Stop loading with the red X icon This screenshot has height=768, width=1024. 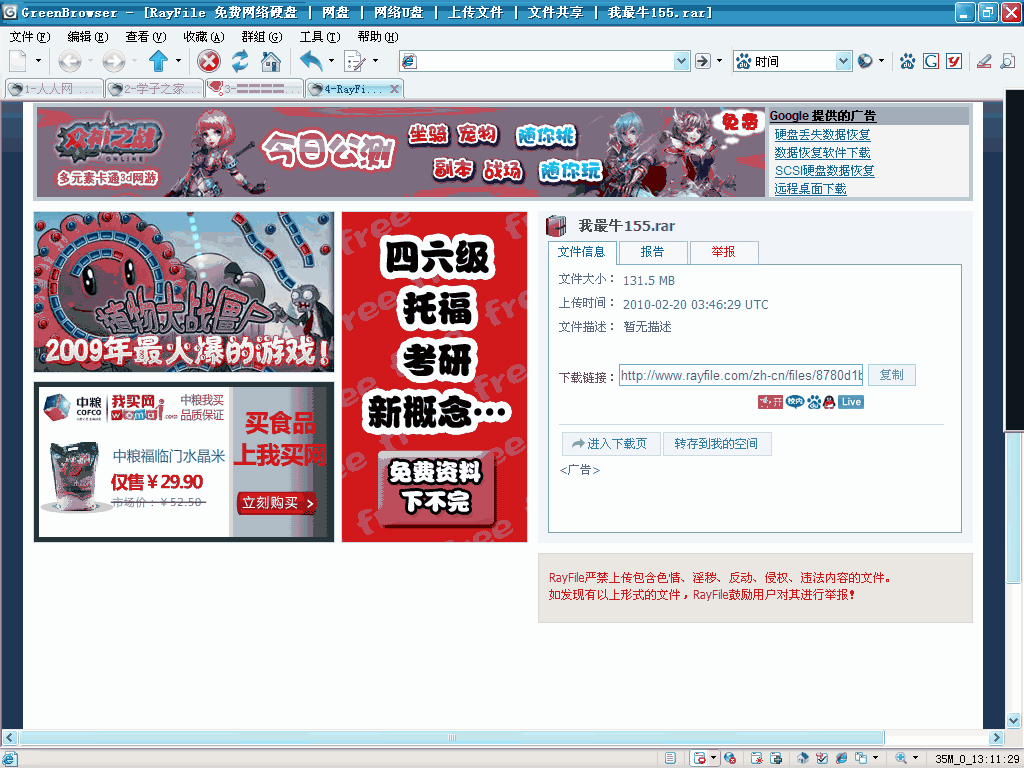coord(209,61)
